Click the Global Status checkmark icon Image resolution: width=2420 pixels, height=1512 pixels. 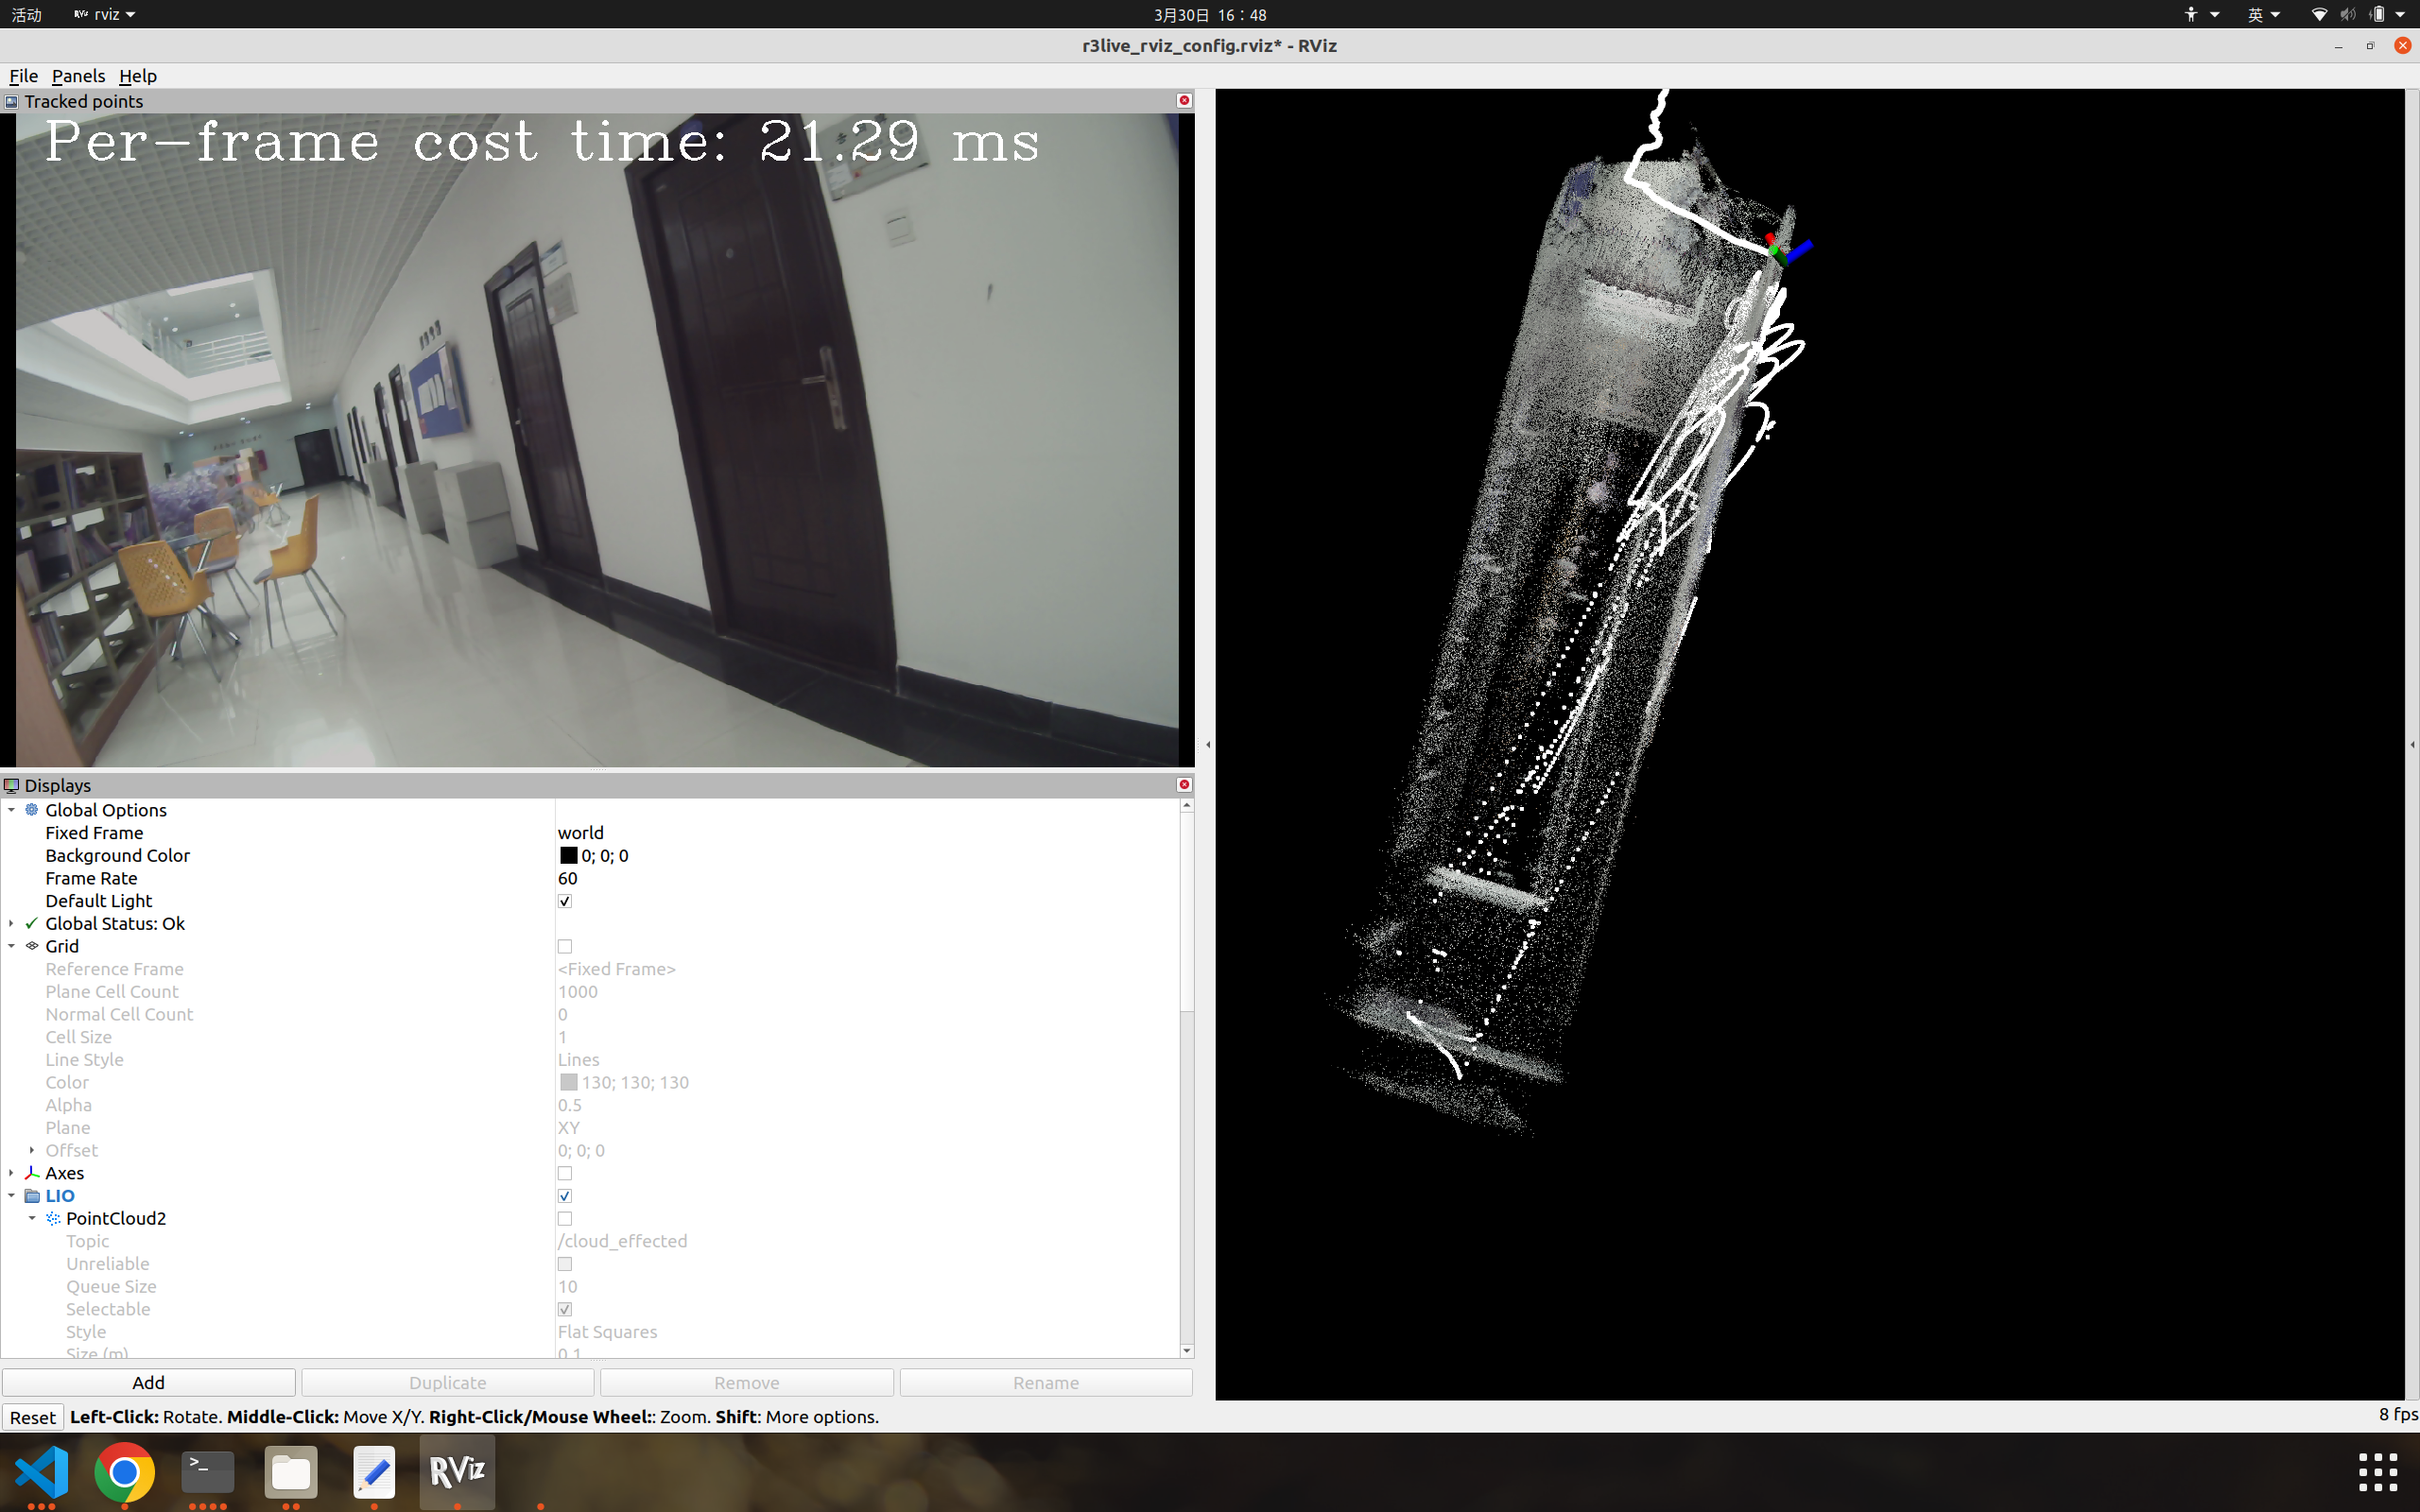click(30, 923)
